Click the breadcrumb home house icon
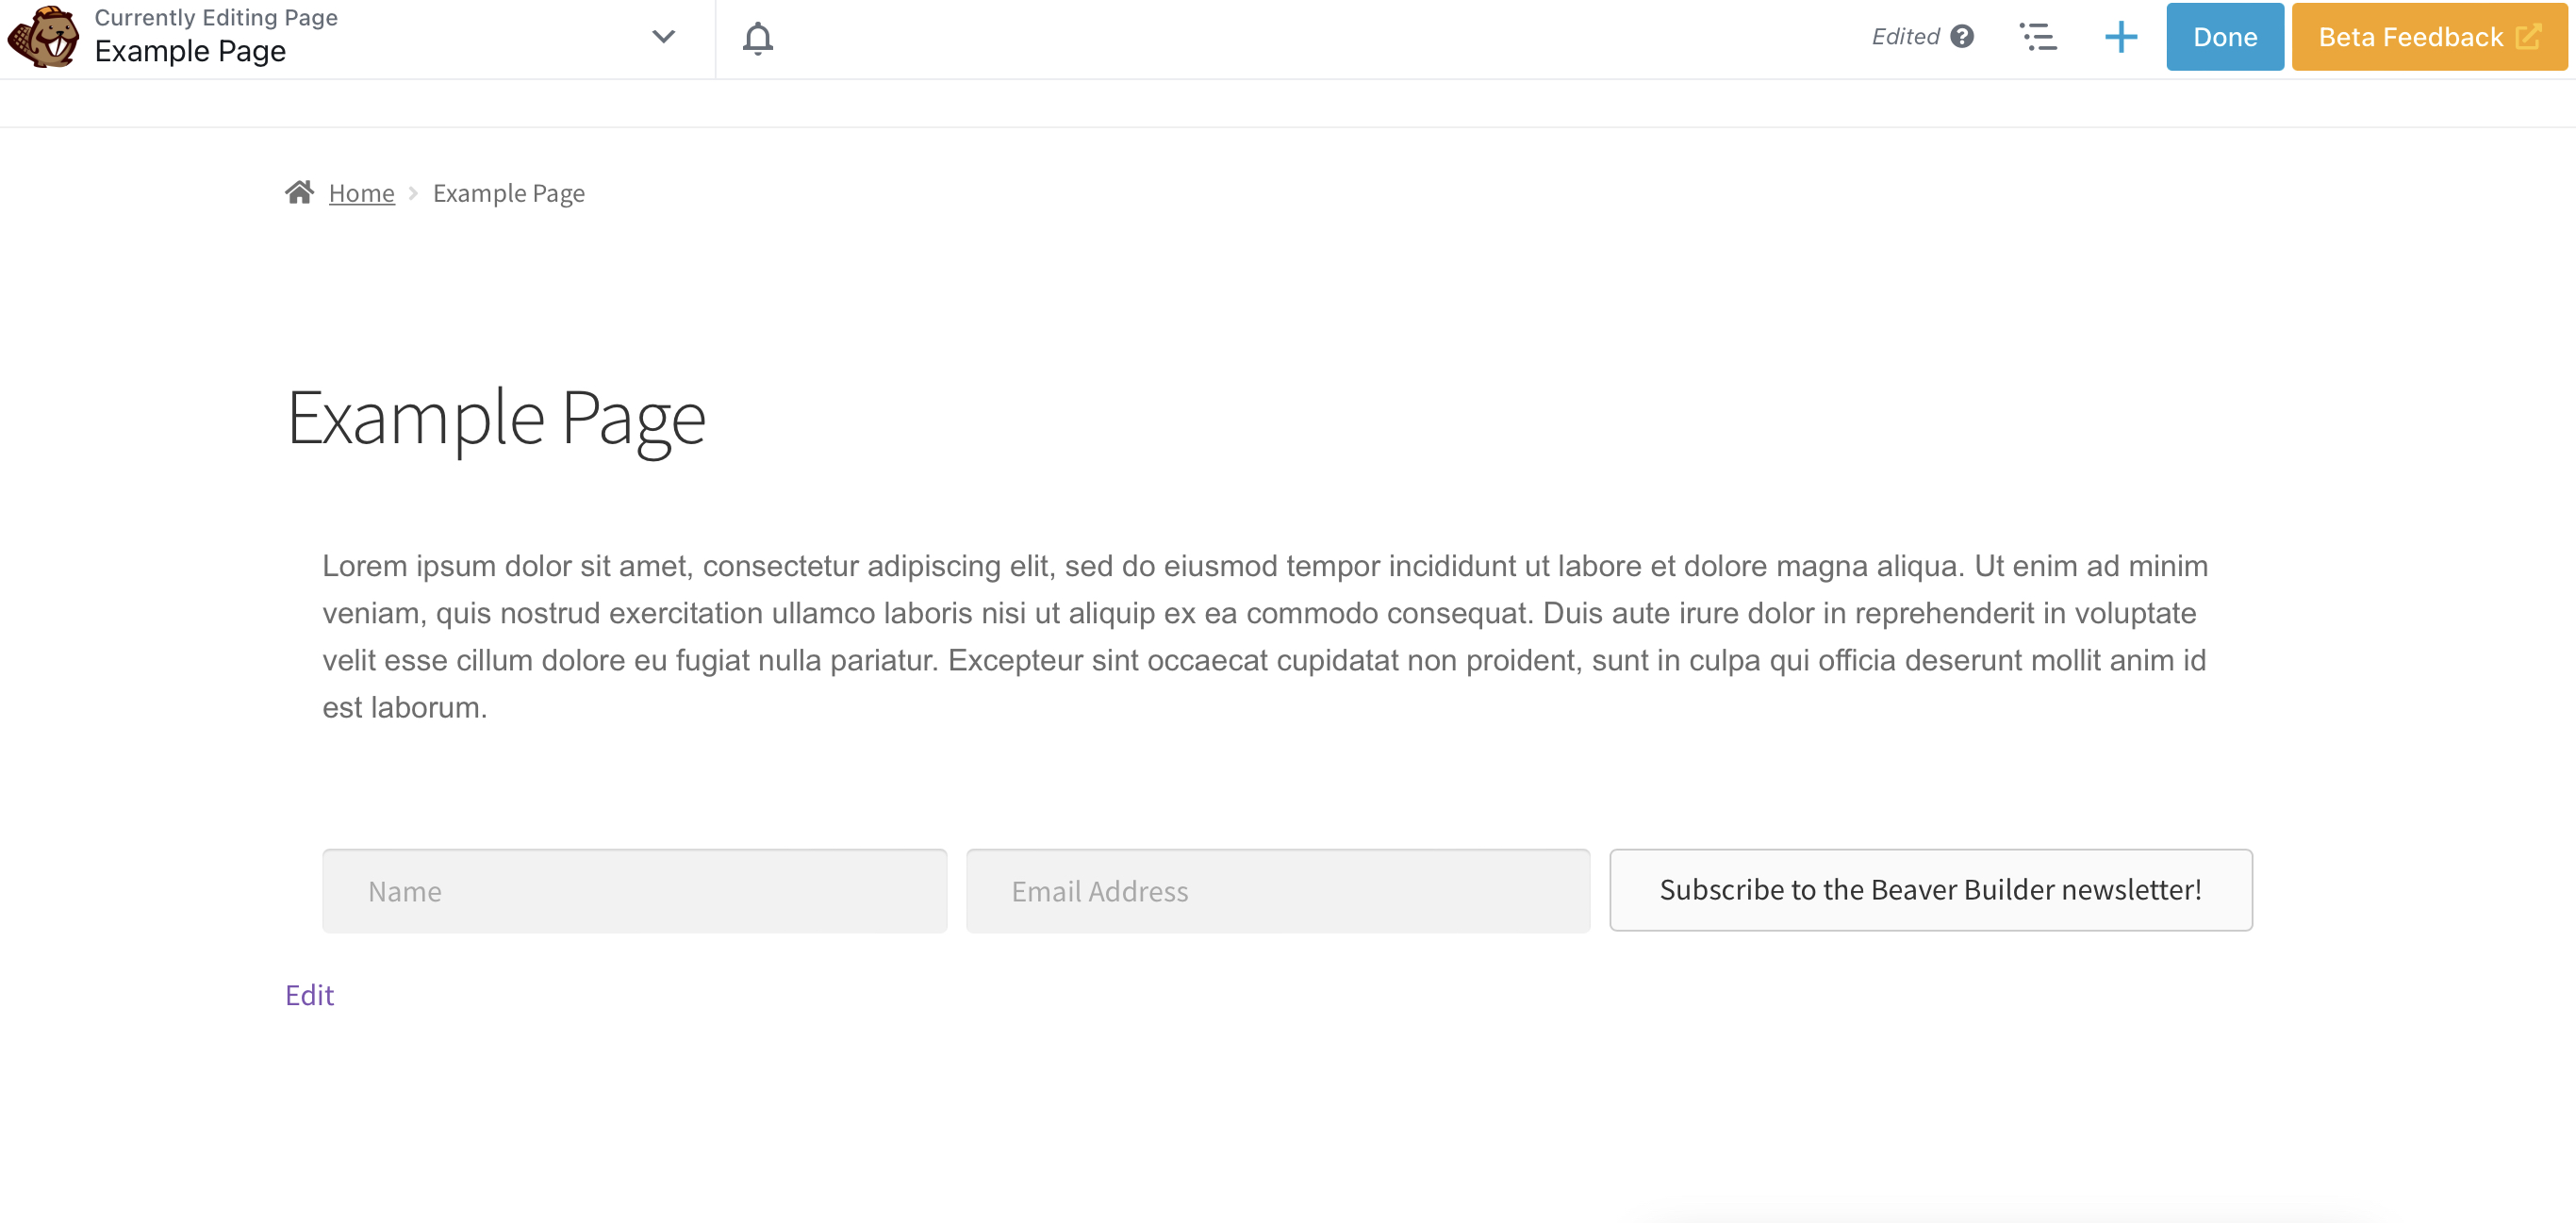 point(299,192)
